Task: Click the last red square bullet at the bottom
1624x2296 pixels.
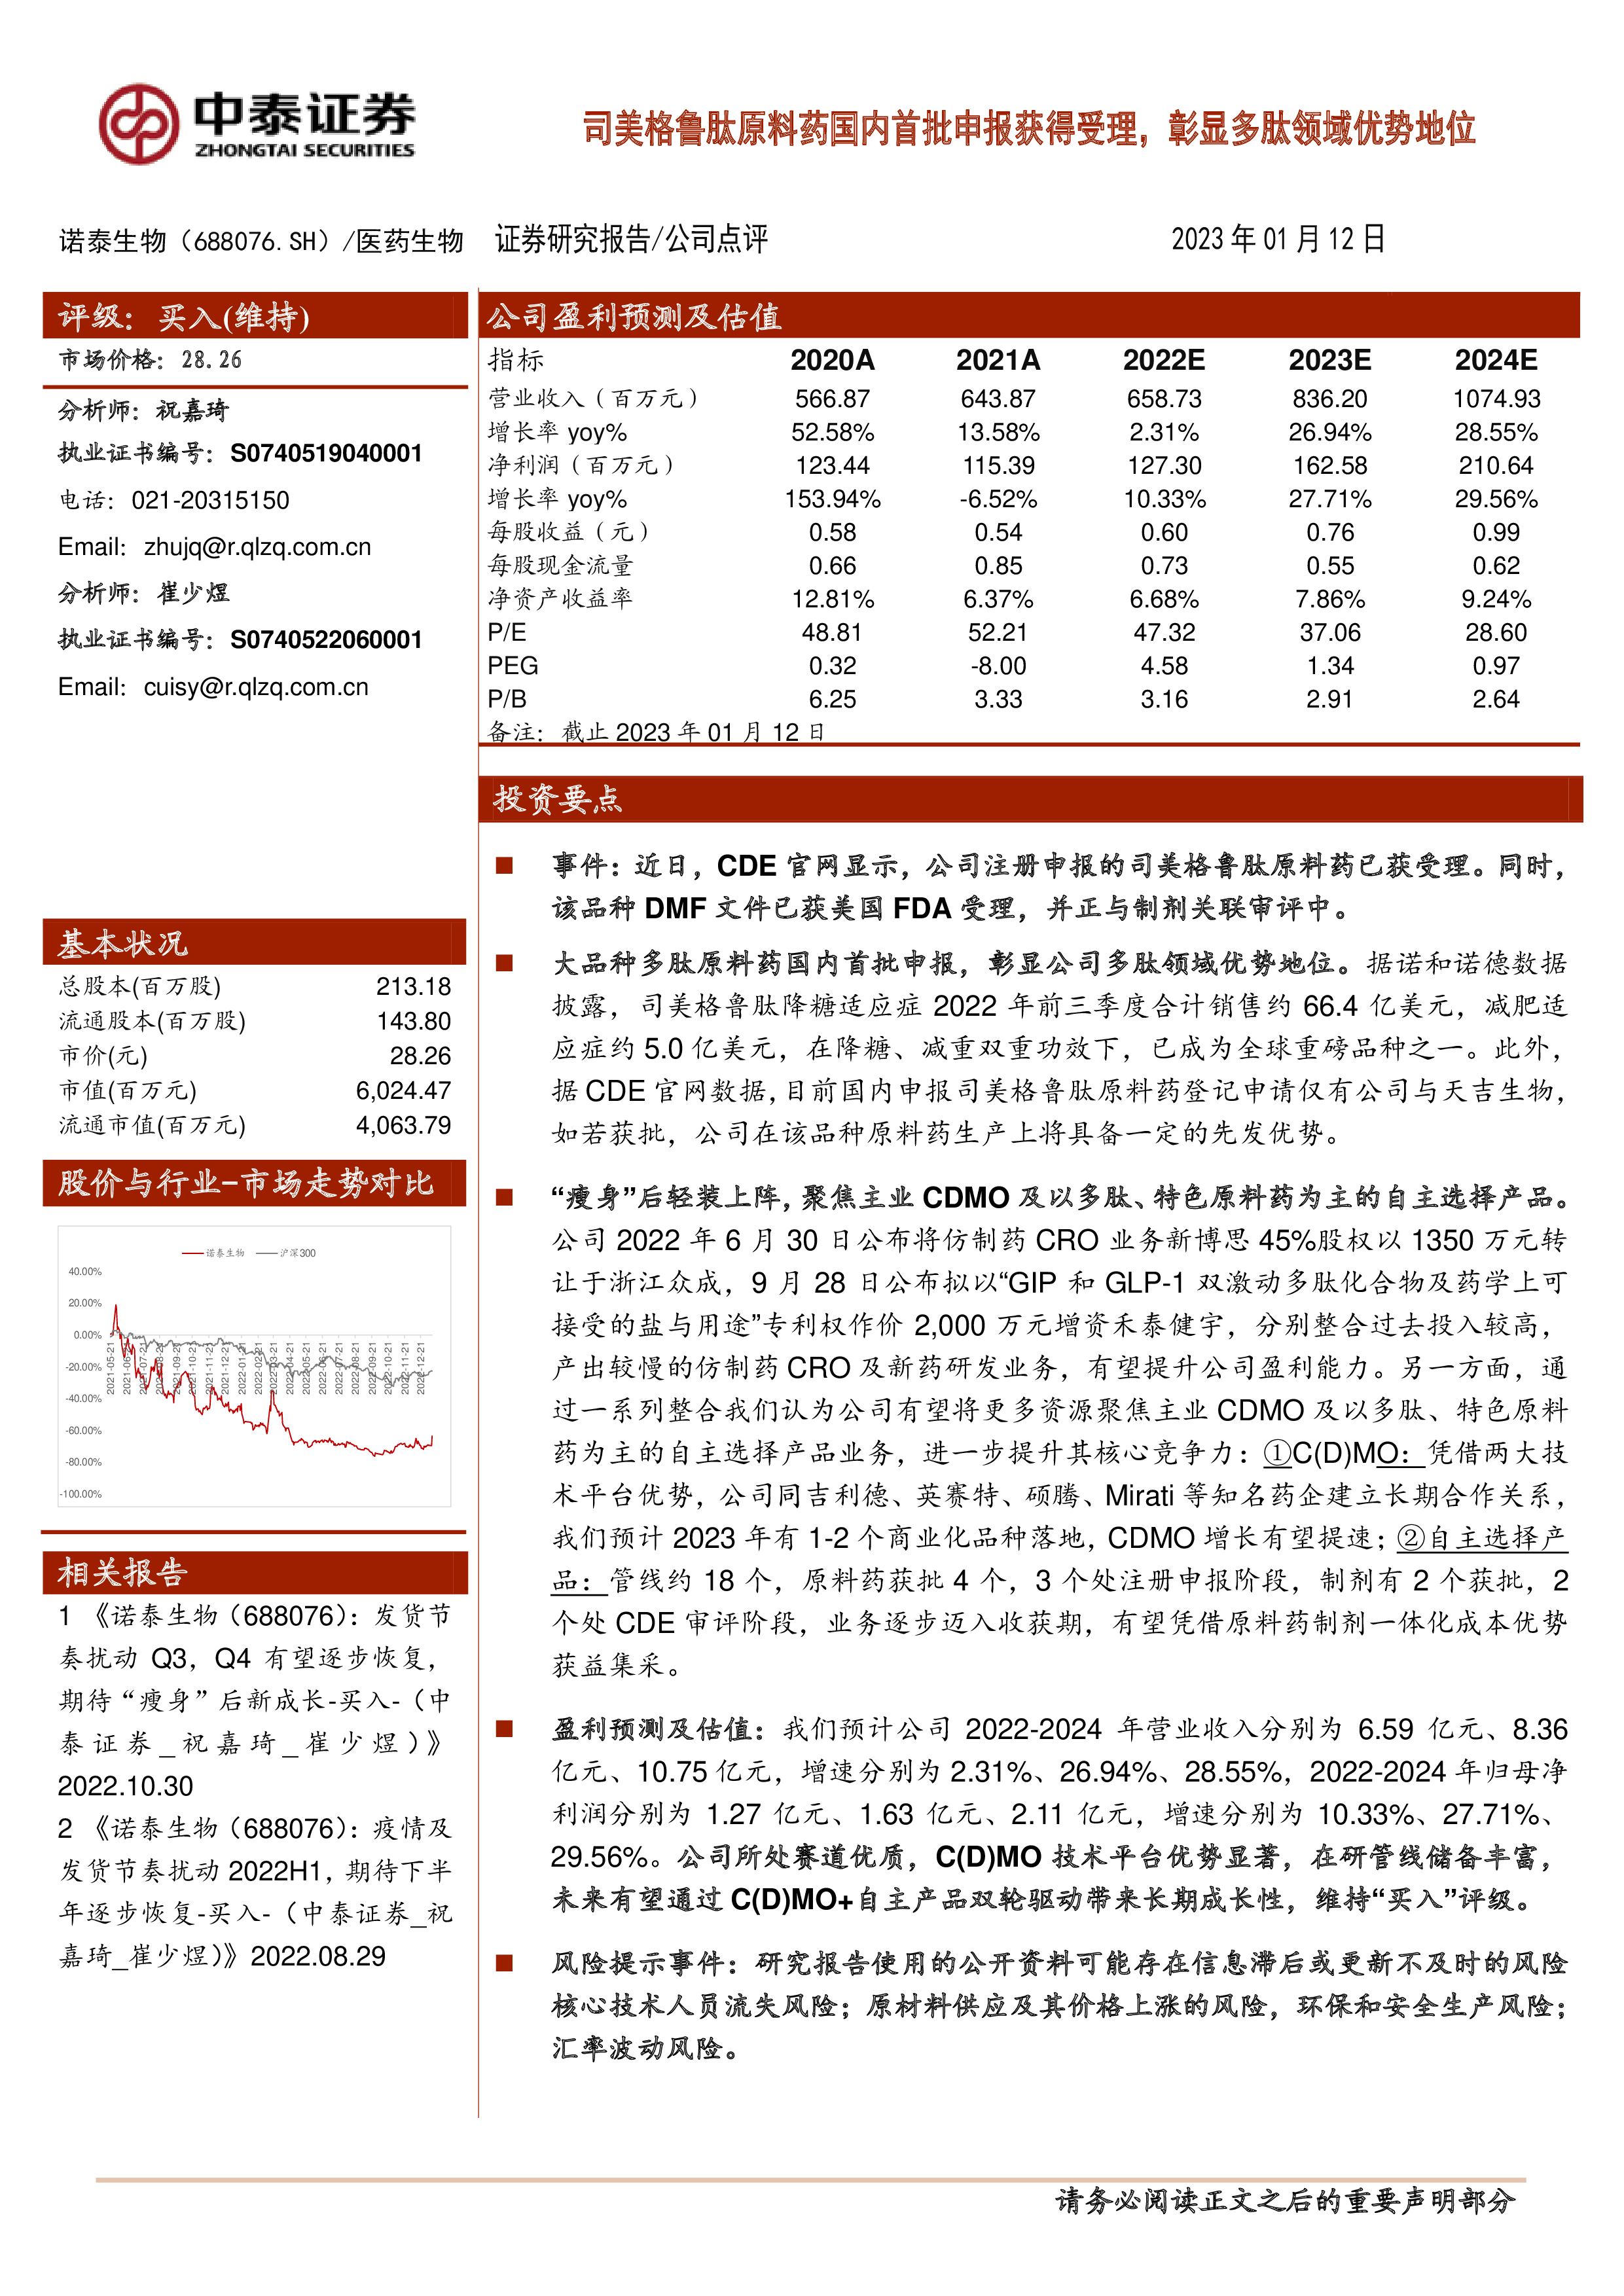Action: pos(504,1963)
